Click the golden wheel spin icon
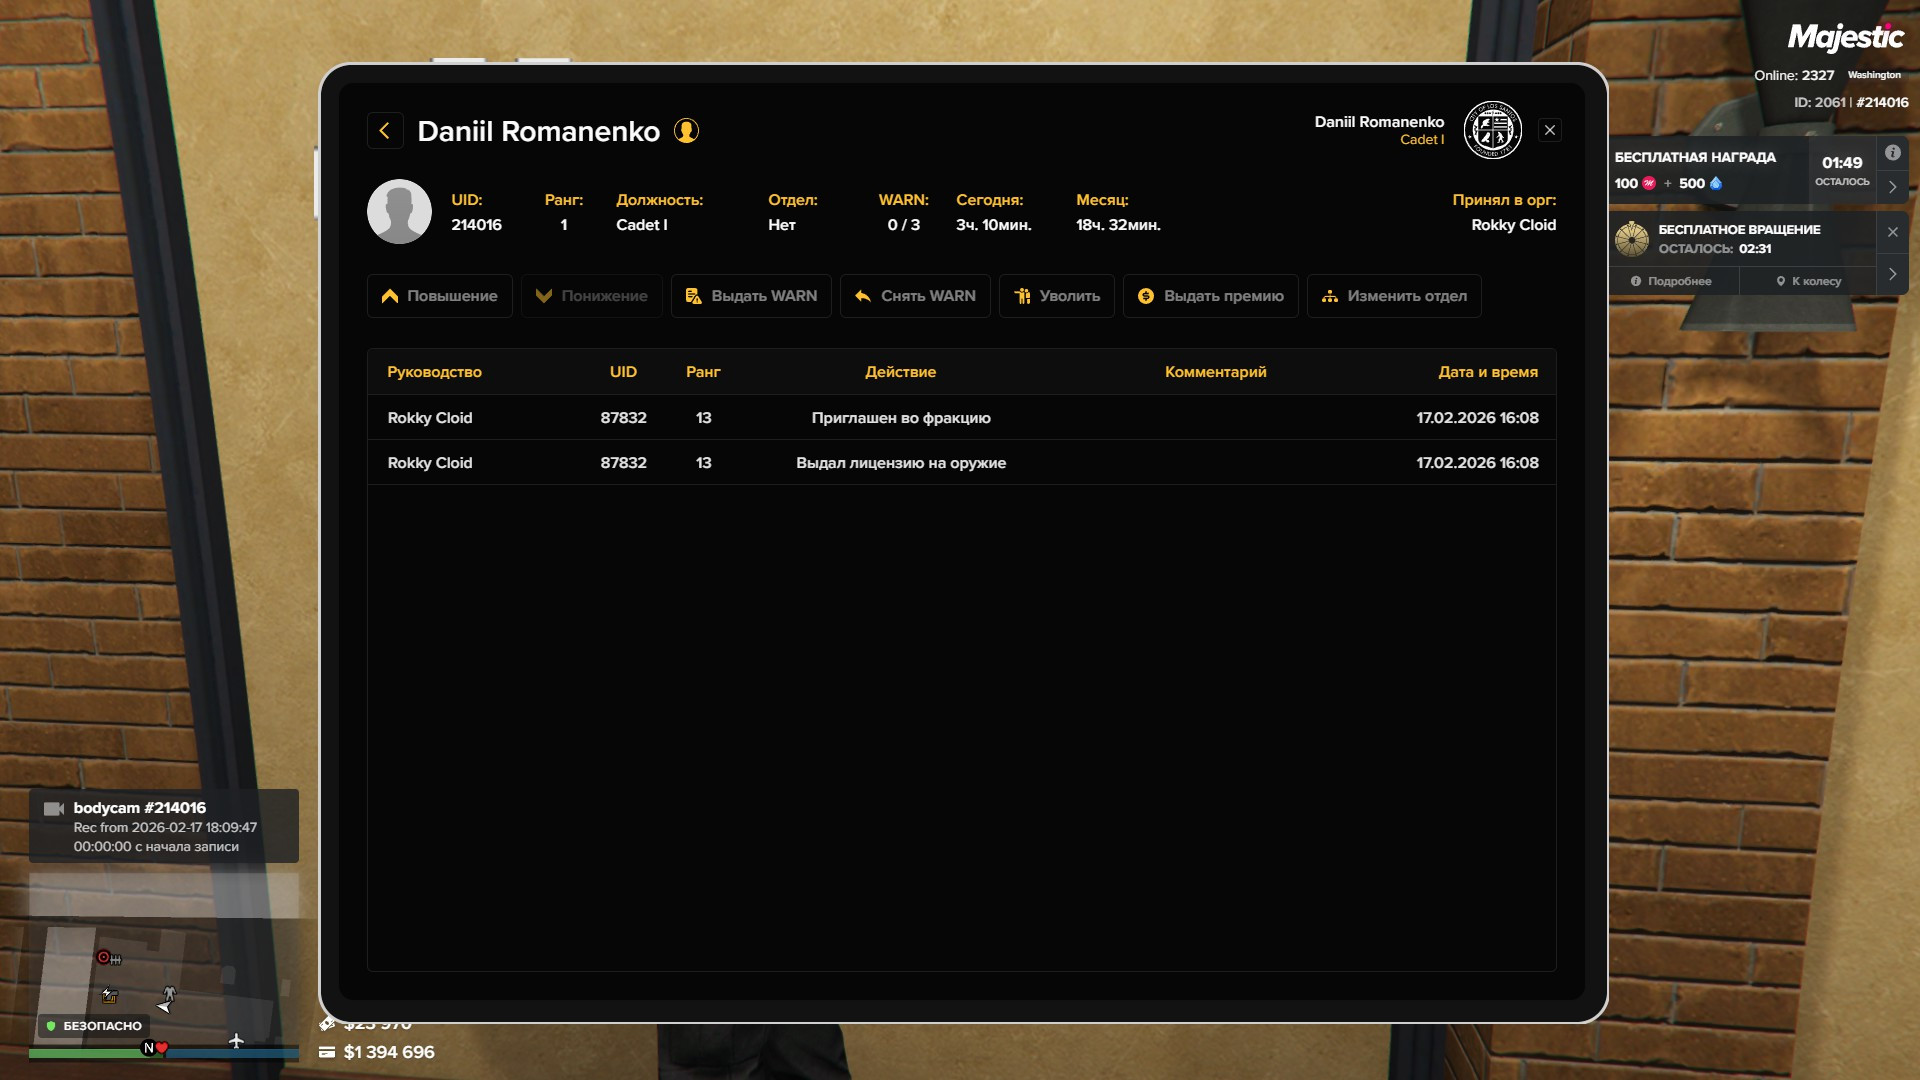 pos(1632,239)
